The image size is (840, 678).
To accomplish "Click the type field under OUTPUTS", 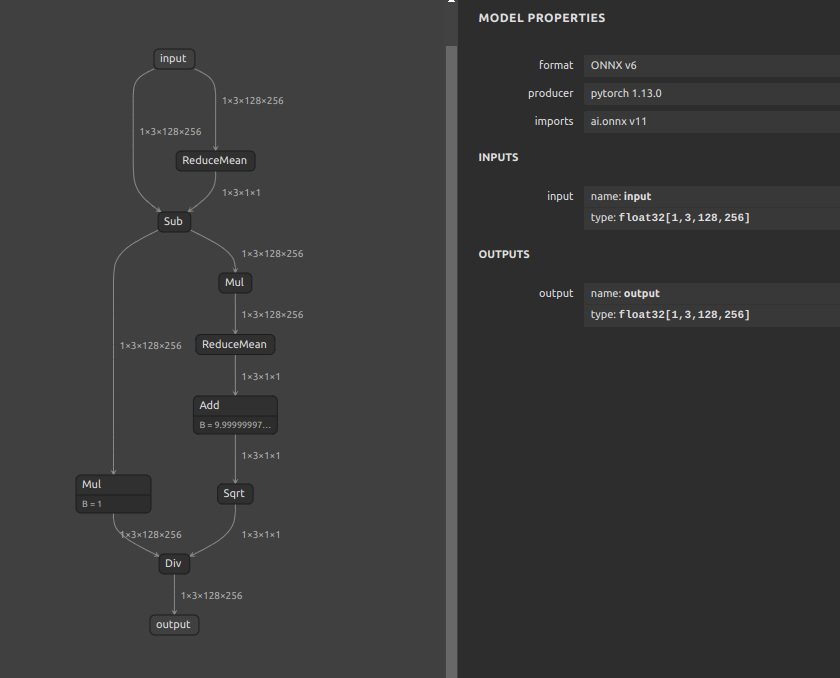I will 712,315.
